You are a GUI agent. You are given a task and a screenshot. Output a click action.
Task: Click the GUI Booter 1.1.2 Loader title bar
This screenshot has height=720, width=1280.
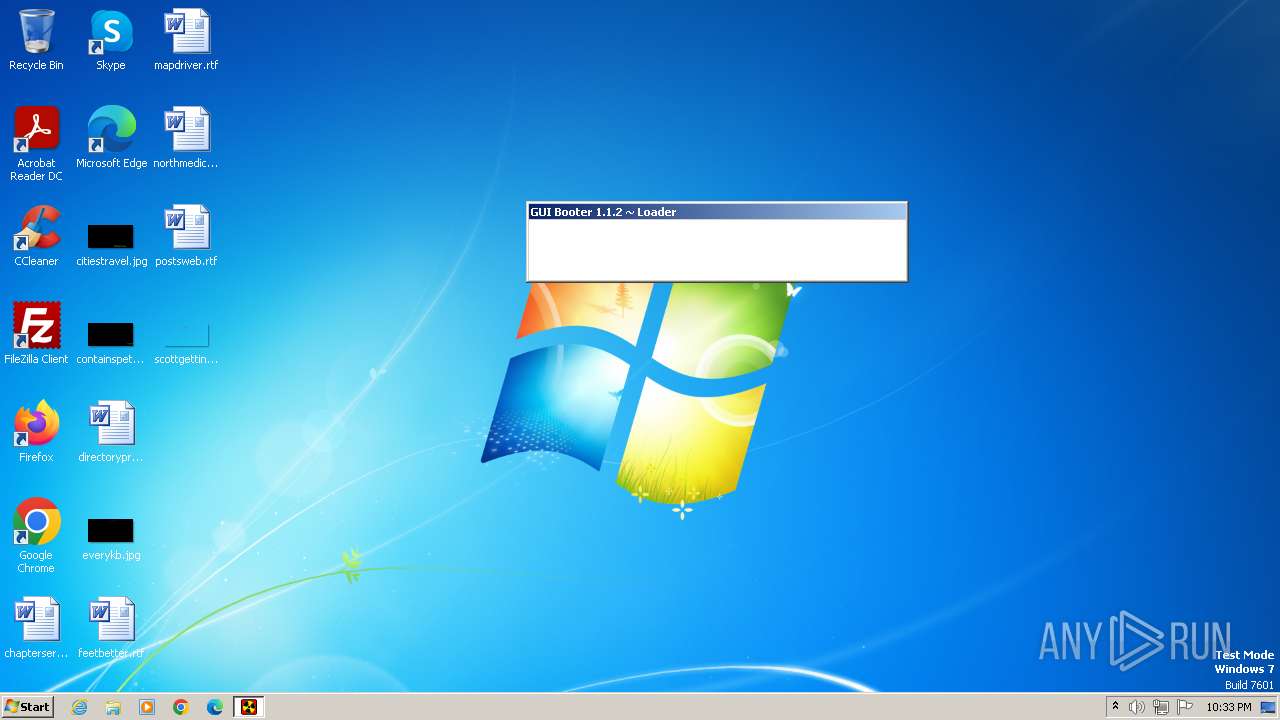[x=717, y=212]
